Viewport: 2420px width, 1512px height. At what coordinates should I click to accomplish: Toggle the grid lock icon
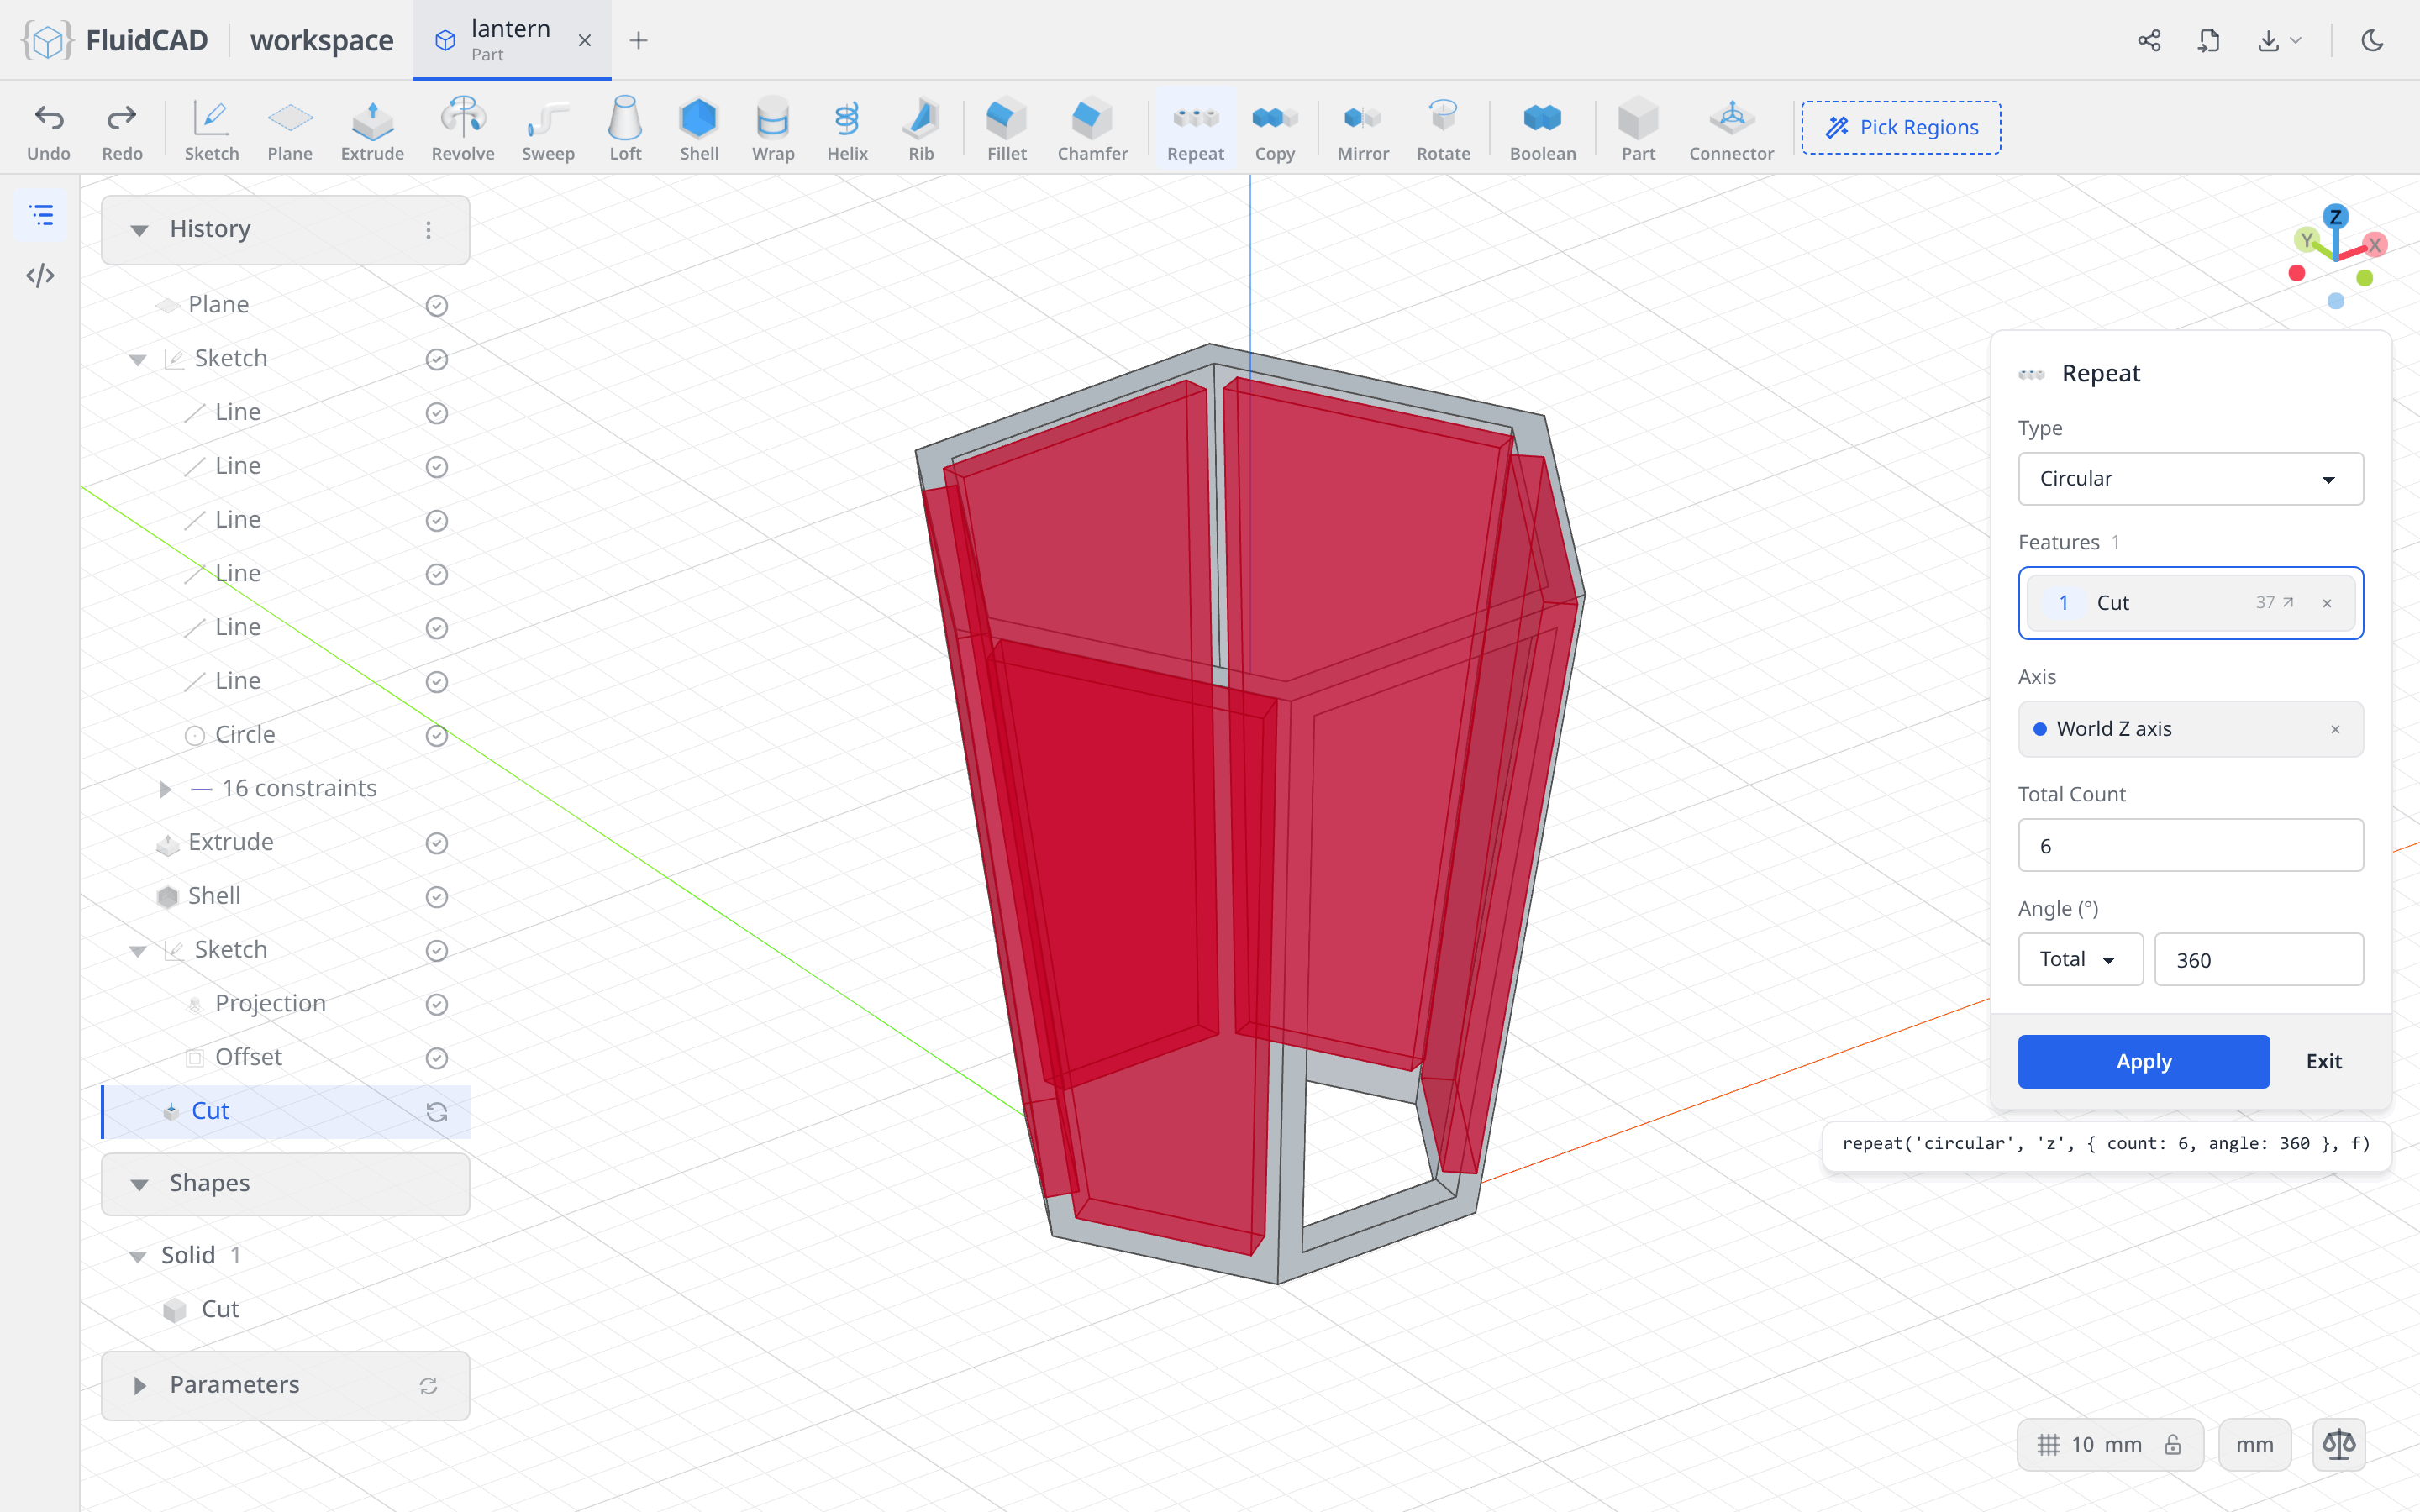pos(2172,1444)
